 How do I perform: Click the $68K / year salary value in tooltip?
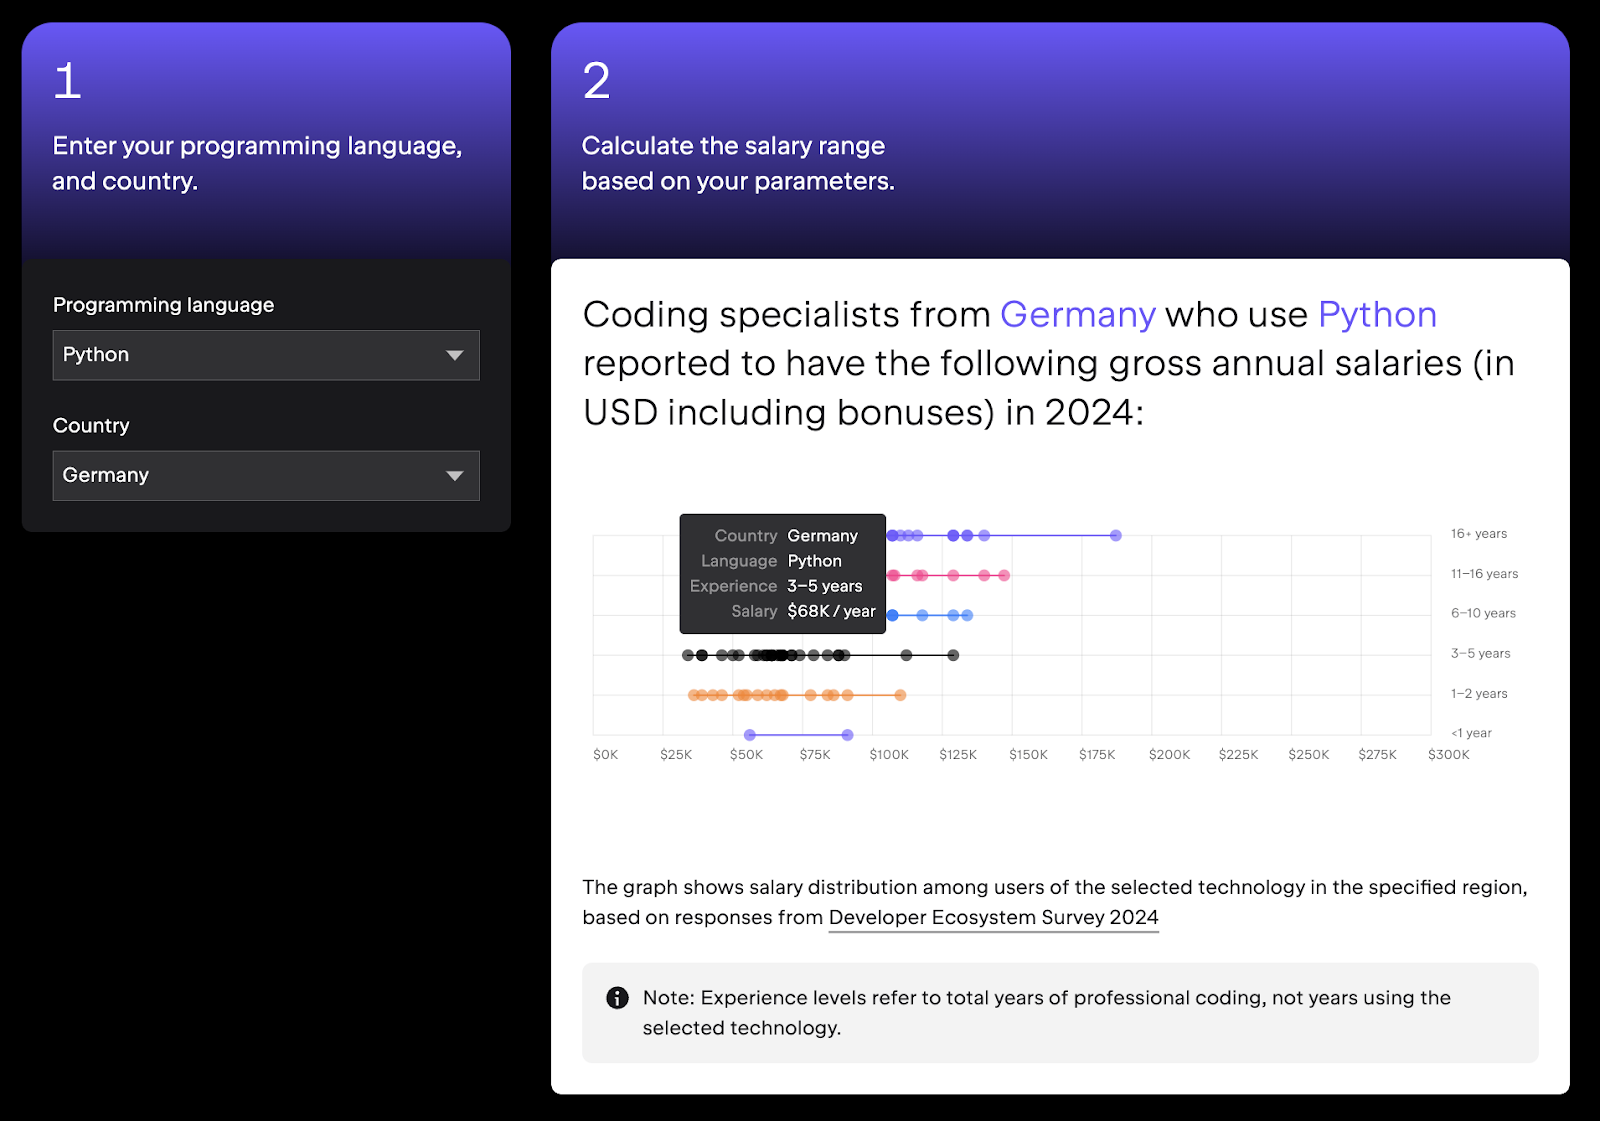pyautogui.click(x=831, y=611)
